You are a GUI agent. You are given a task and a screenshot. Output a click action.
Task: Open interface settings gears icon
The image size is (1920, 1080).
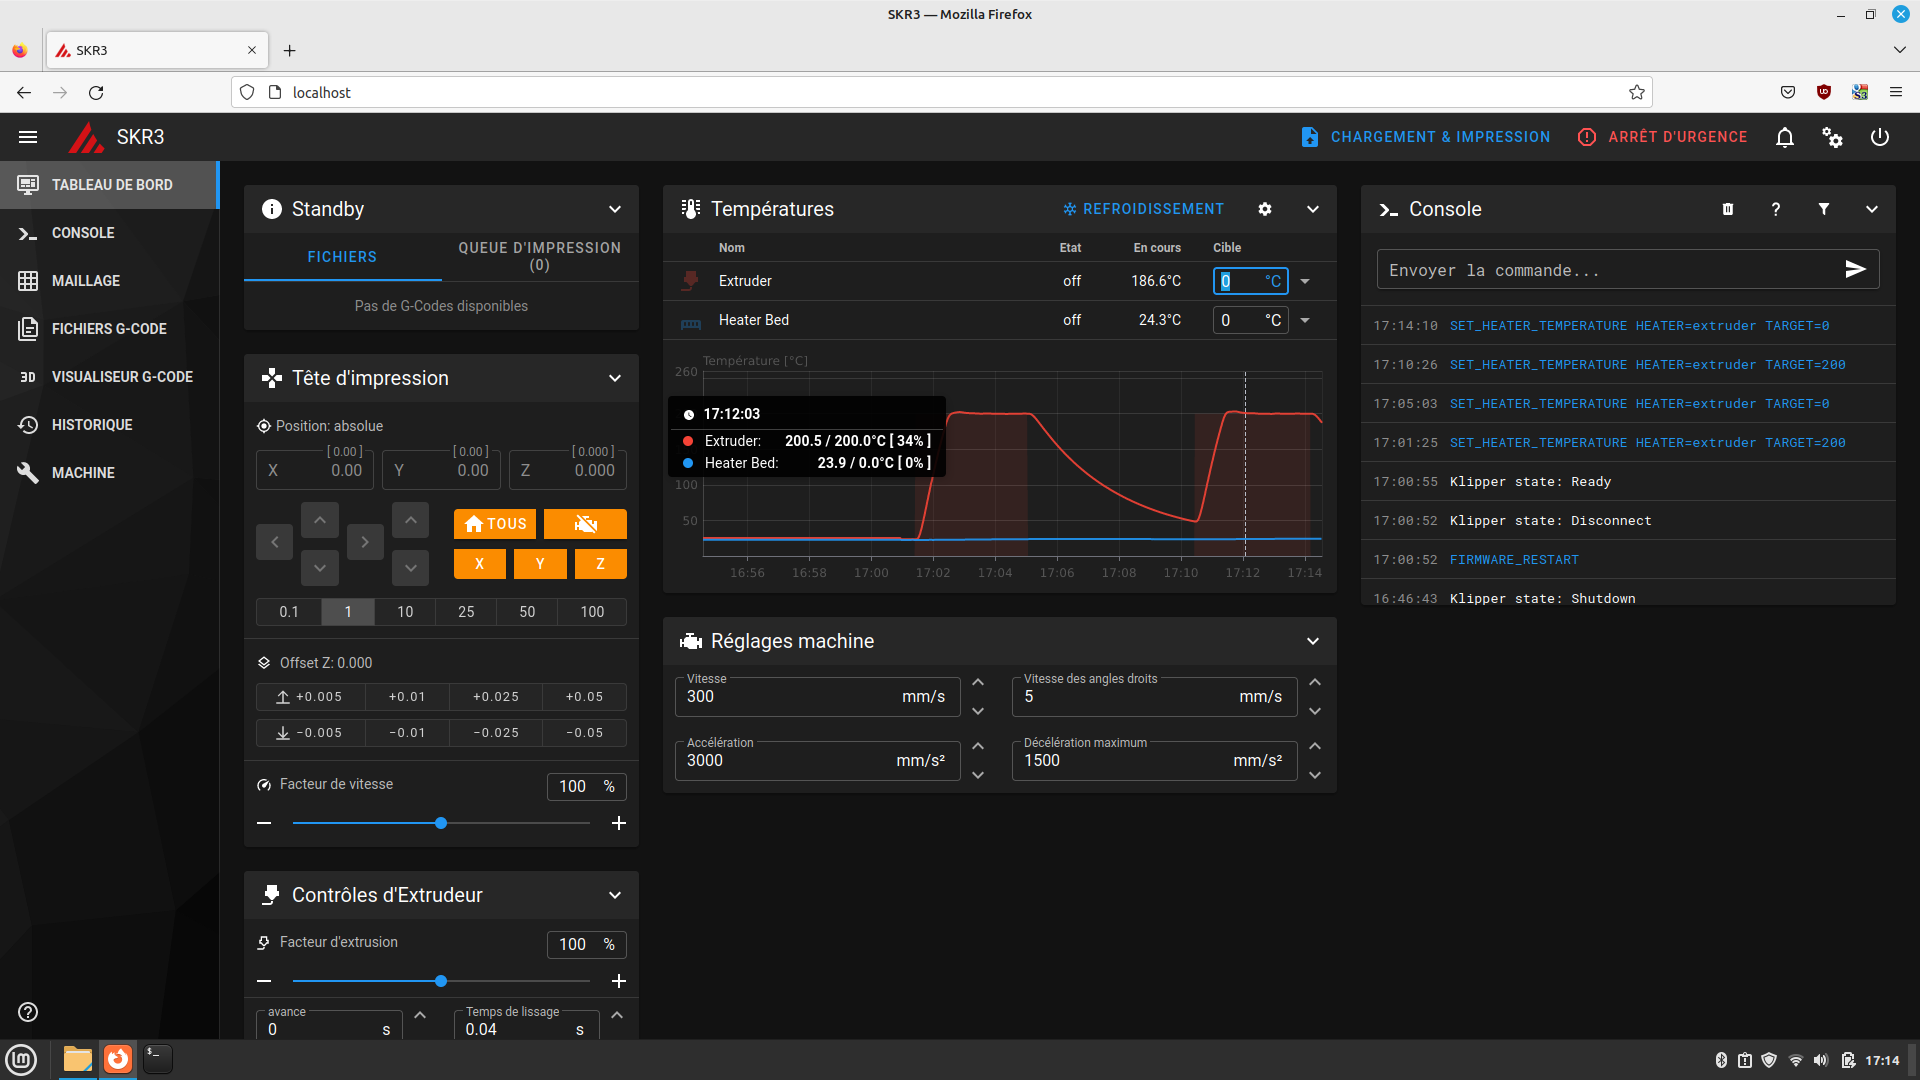coord(1832,137)
